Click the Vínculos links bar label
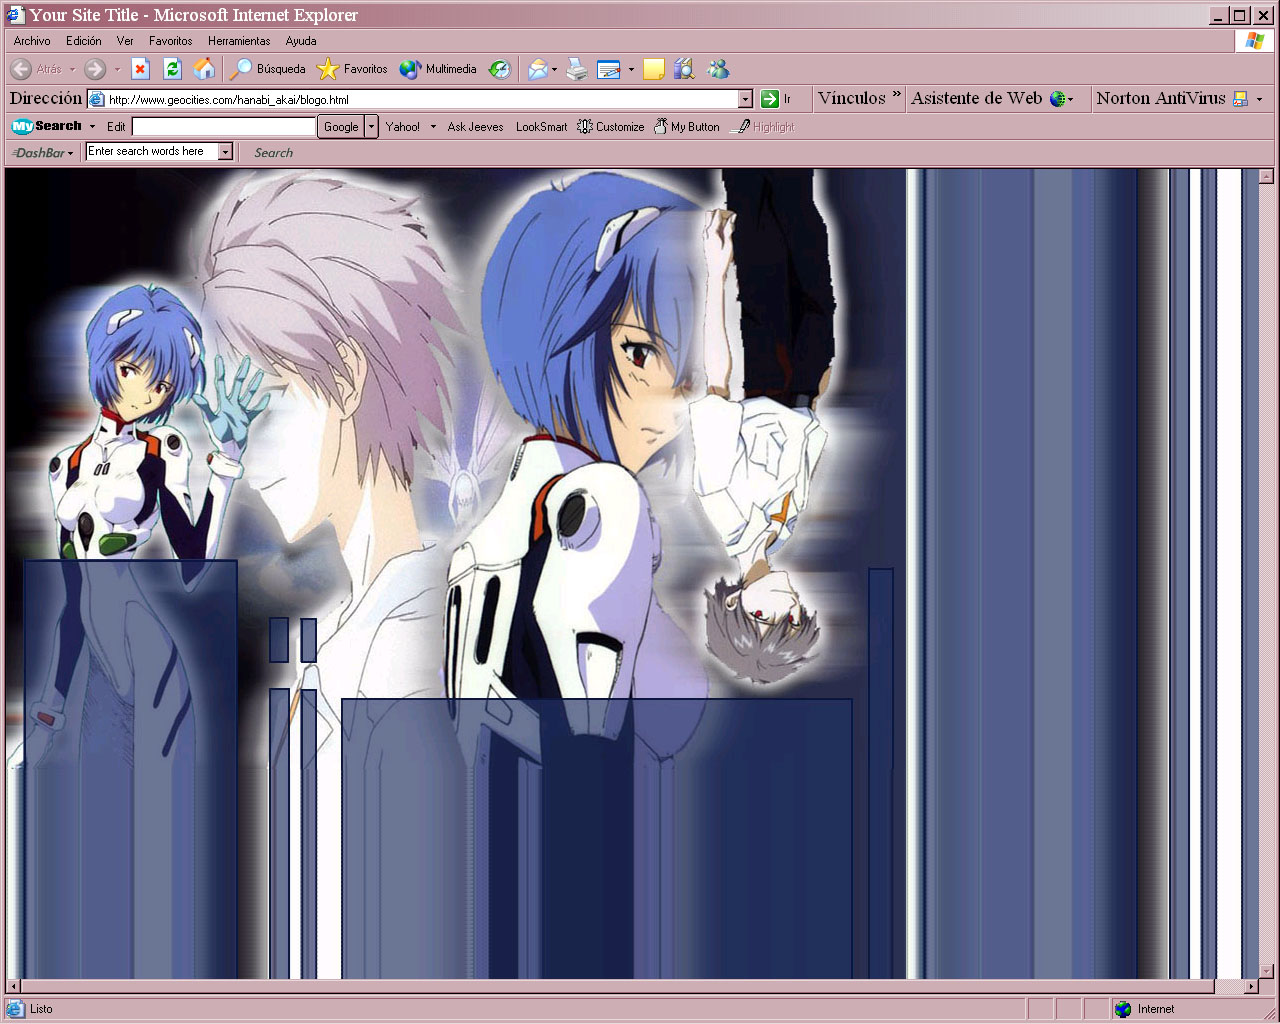 [x=851, y=98]
